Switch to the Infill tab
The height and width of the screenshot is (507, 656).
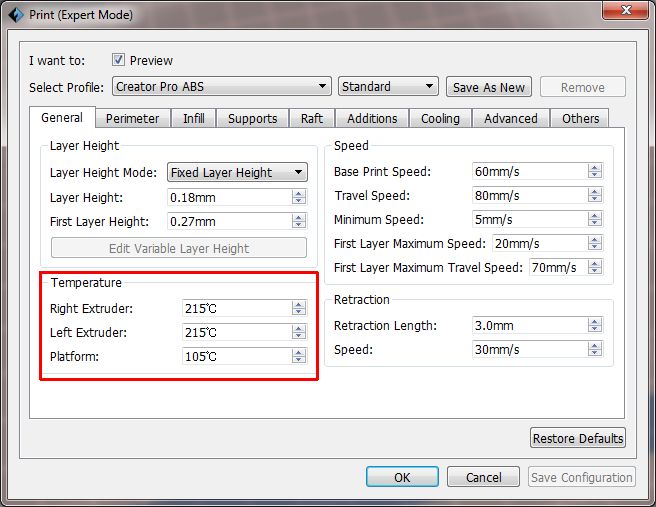193,118
